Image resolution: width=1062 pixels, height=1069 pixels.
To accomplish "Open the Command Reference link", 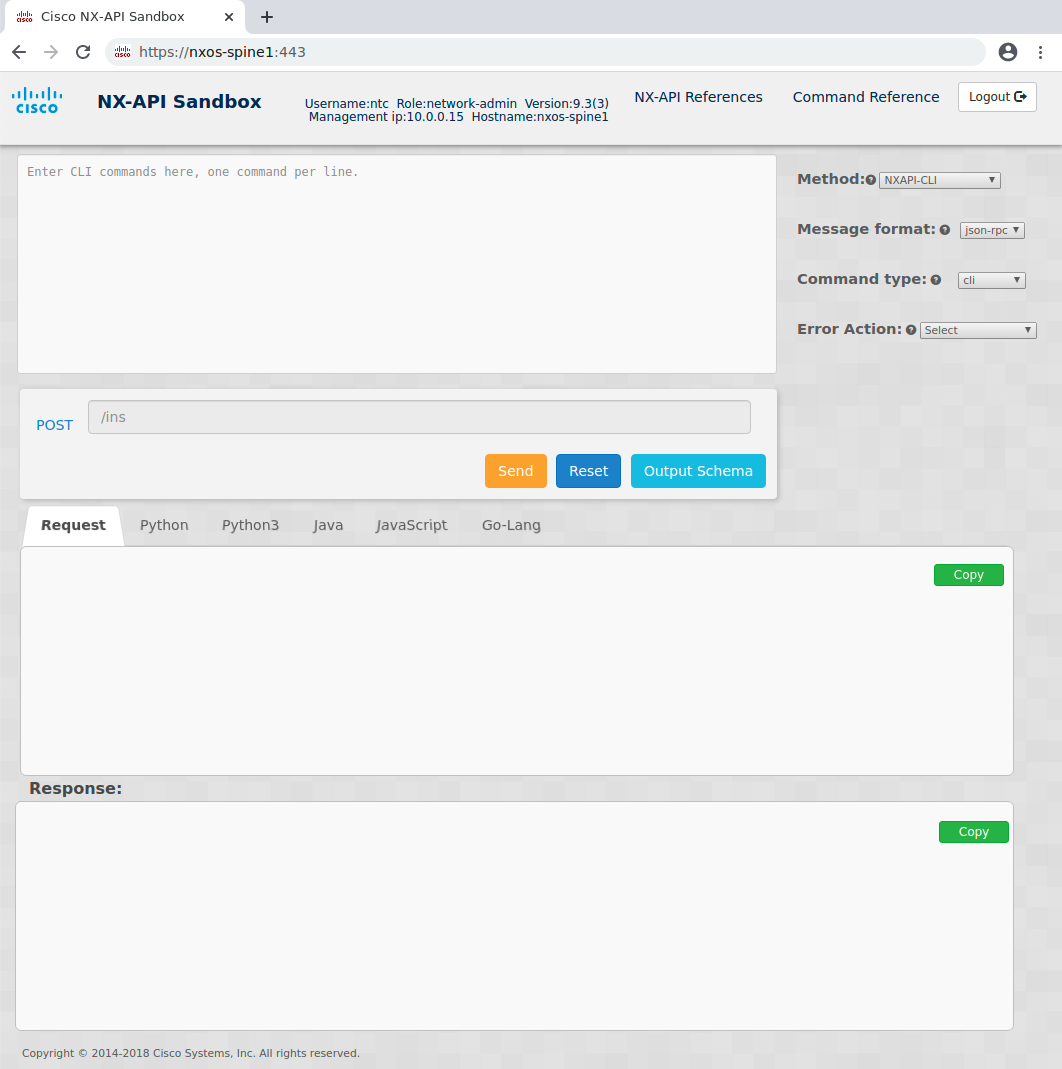I will tap(865, 97).
